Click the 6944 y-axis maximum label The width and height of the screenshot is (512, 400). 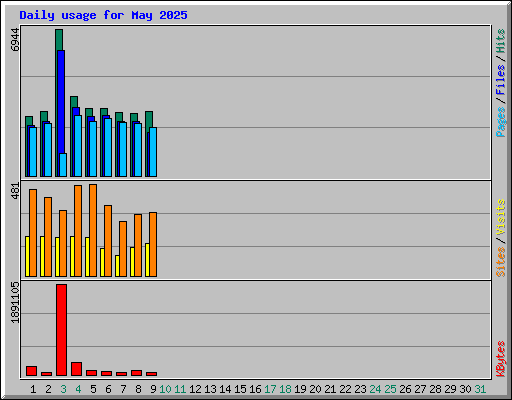tap(15, 40)
